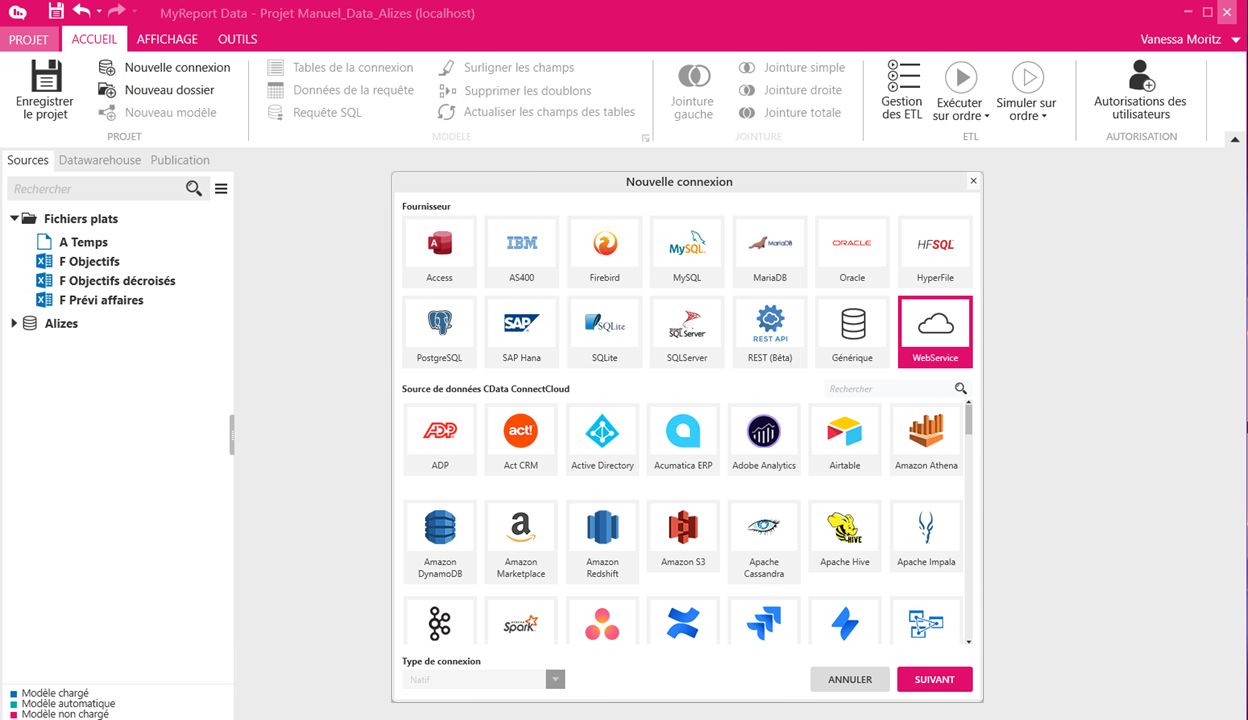
Task: Select the SQLServer provider
Action: pyautogui.click(x=687, y=332)
